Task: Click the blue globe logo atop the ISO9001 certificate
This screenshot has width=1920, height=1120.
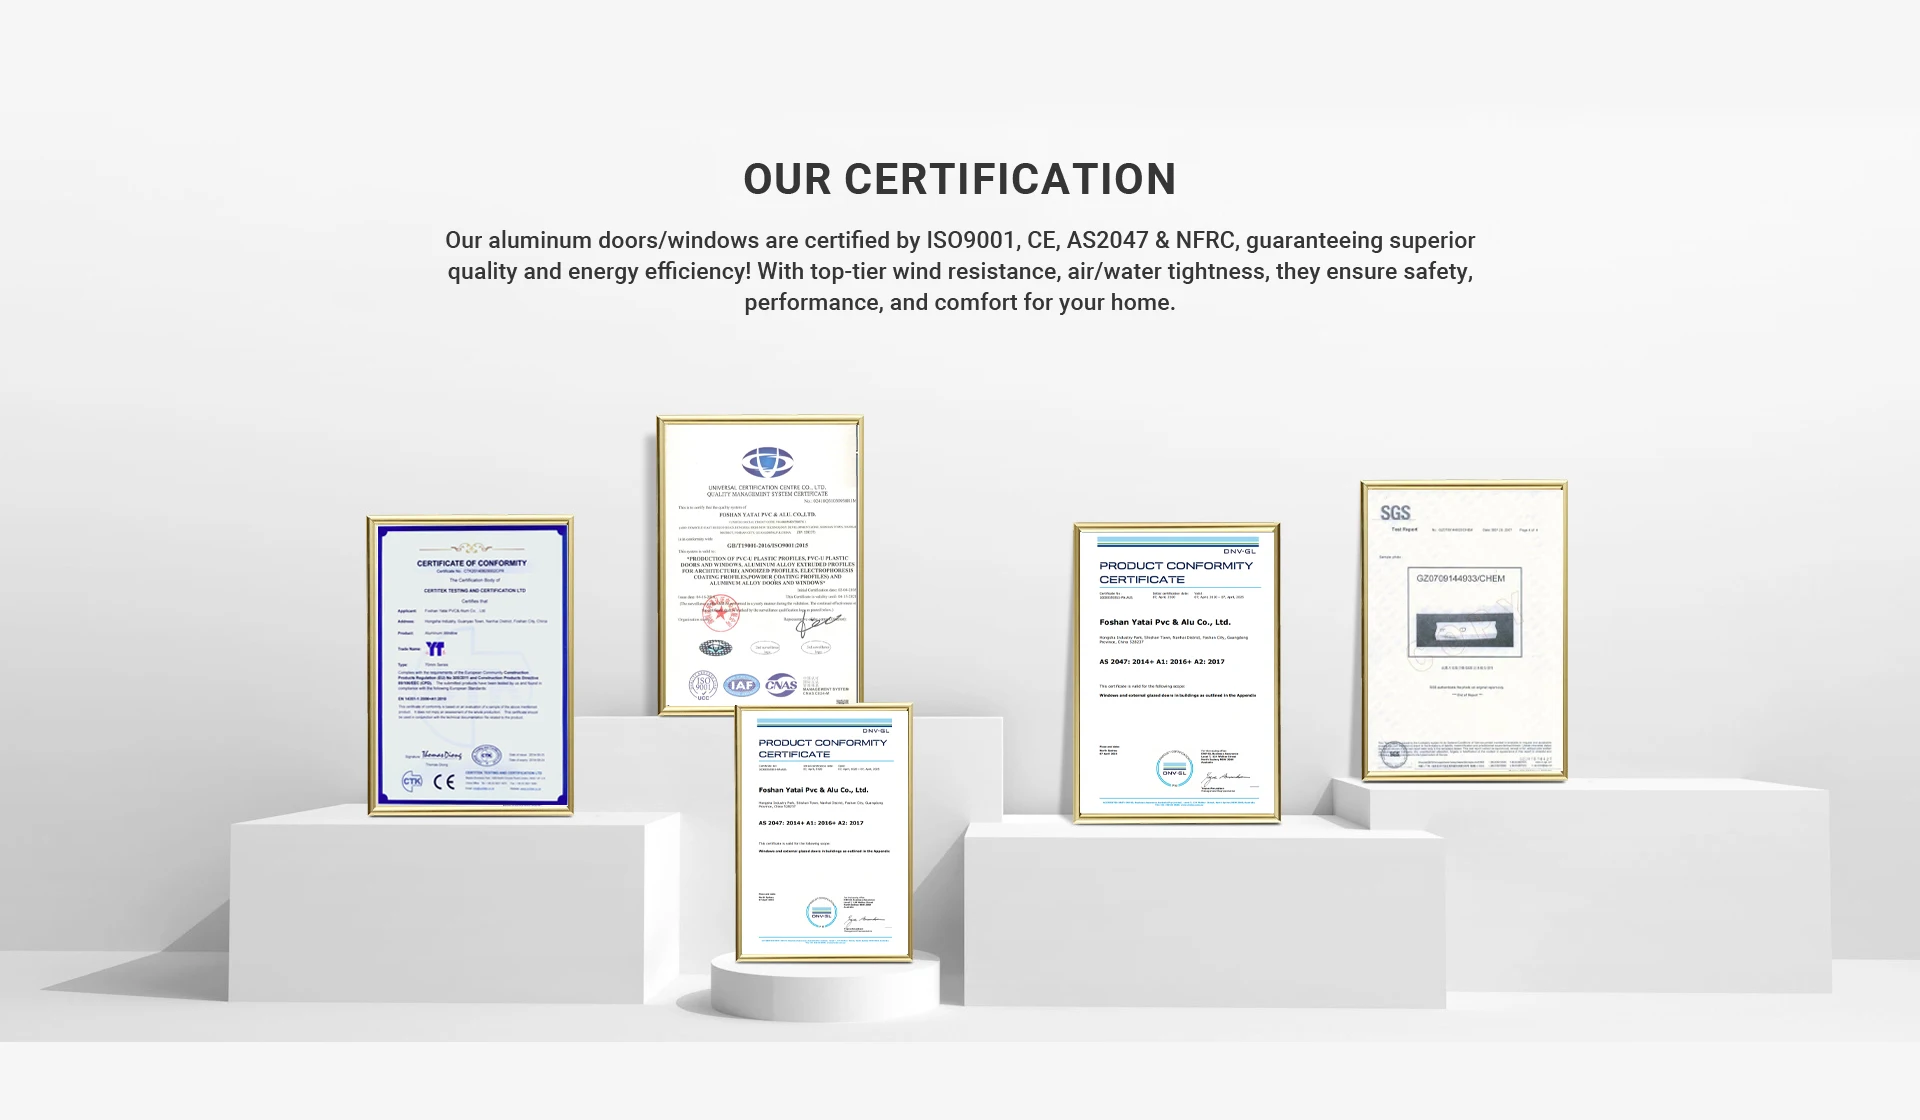Action: 767,462
